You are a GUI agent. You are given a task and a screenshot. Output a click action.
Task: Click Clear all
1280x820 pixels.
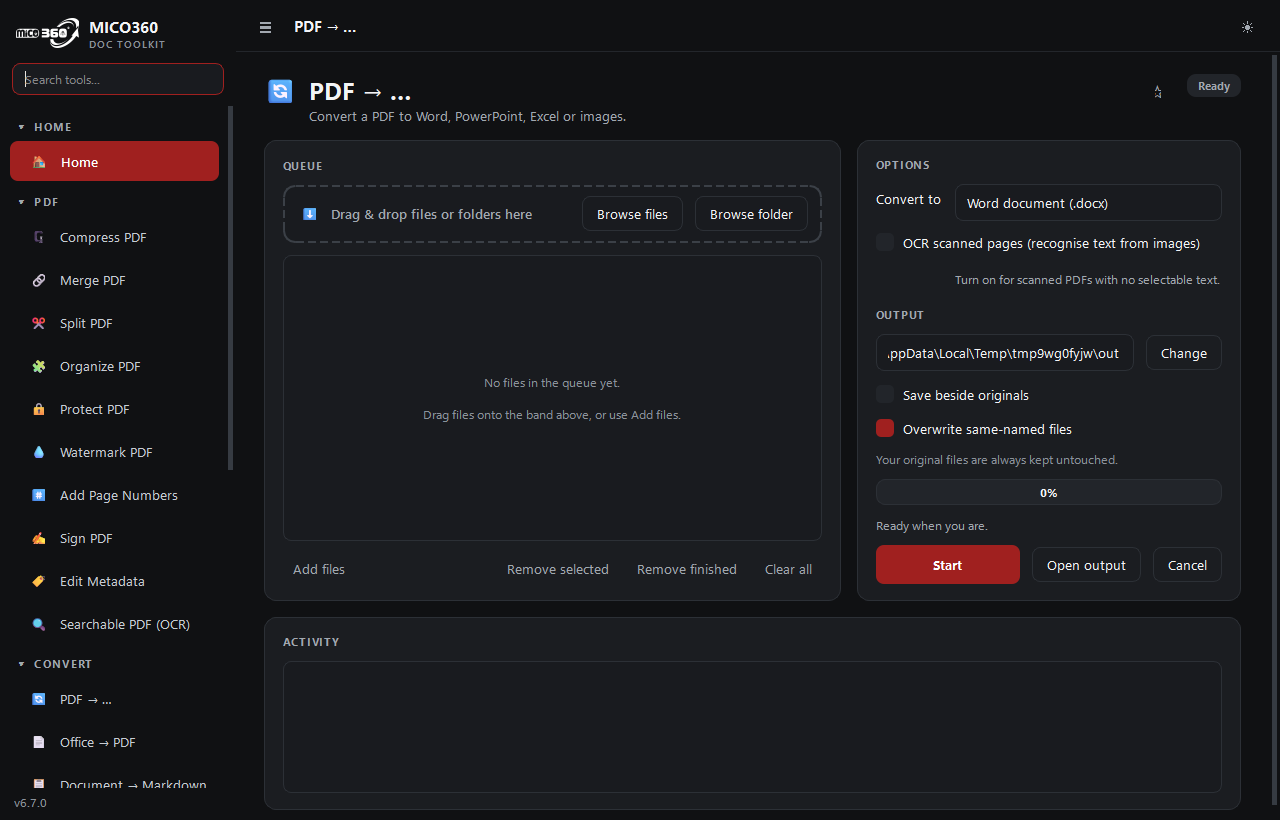click(x=788, y=569)
